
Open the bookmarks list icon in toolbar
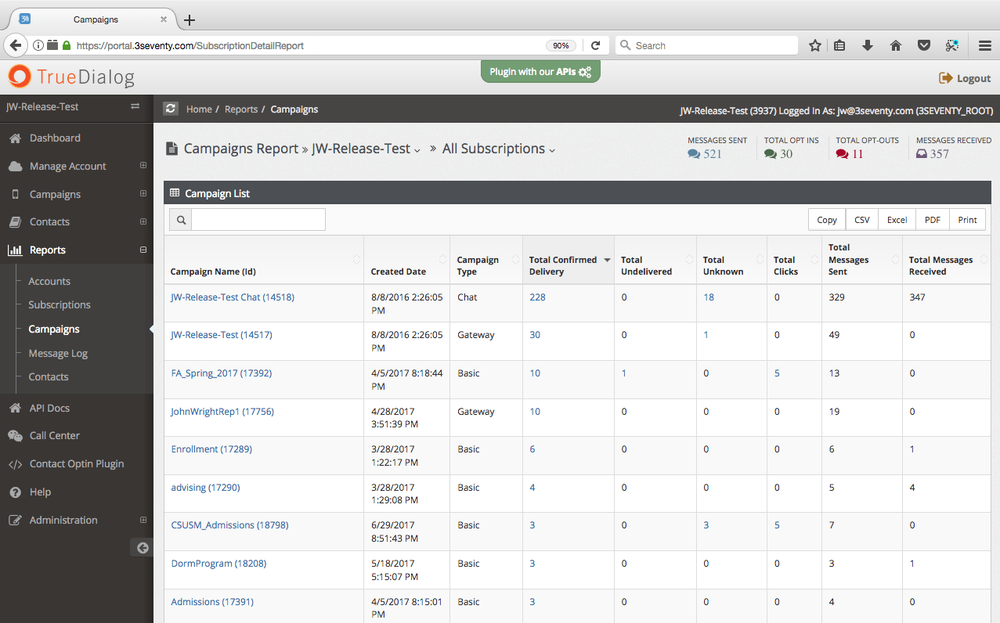click(839, 45)
